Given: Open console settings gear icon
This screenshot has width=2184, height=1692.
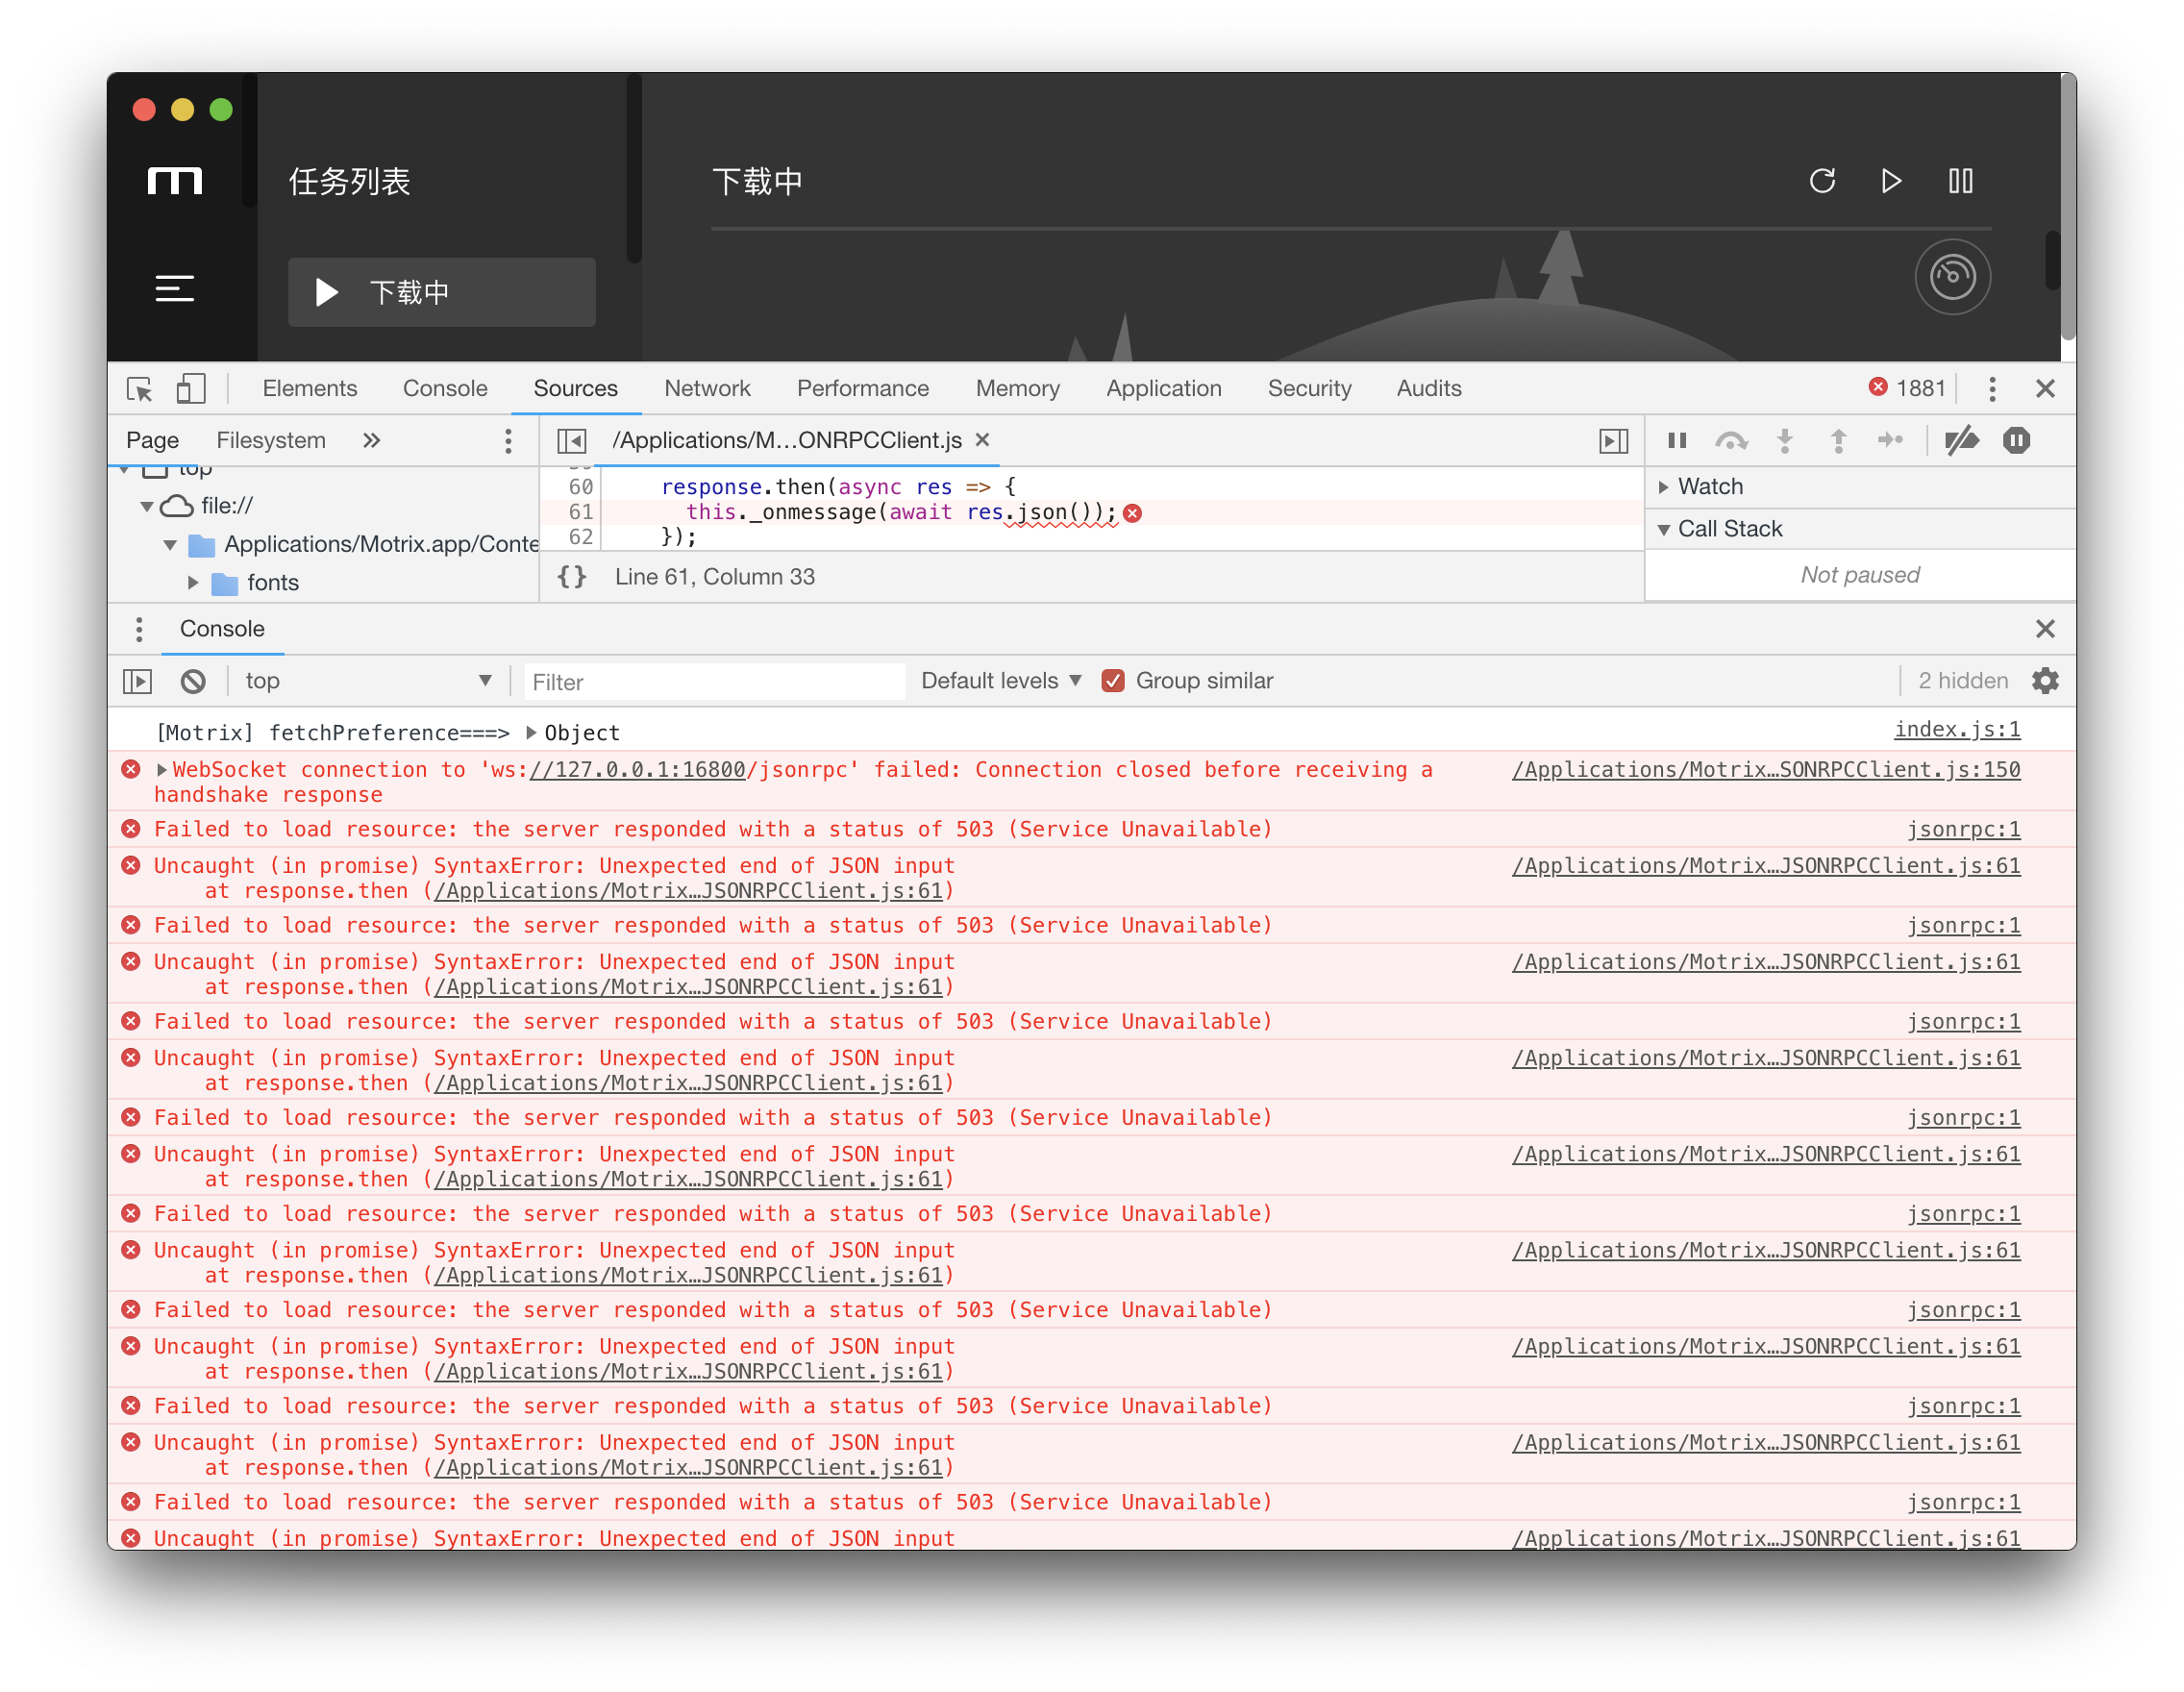Looking at the screenshot, I should 2045,681.
